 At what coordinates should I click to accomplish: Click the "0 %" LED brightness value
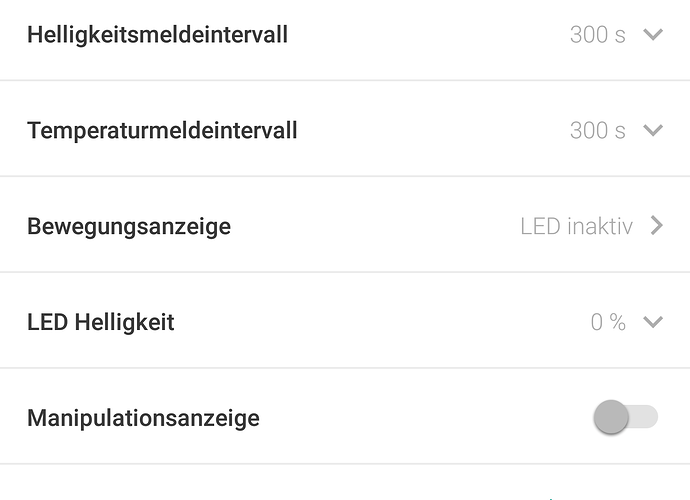pyautogui.click(x=608, y=322)
